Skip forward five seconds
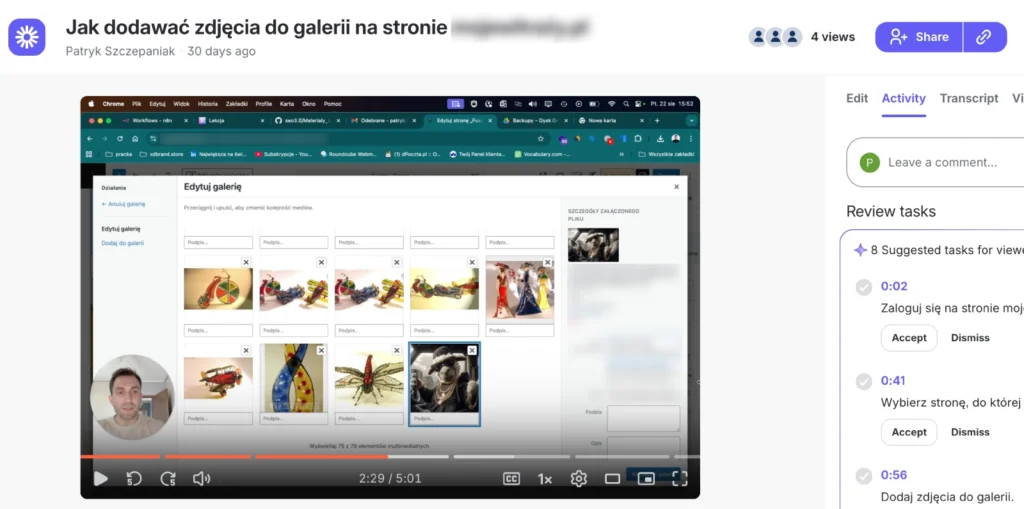Image resolution: width=1024 pixels, height=509 pixels. point(168,479)
